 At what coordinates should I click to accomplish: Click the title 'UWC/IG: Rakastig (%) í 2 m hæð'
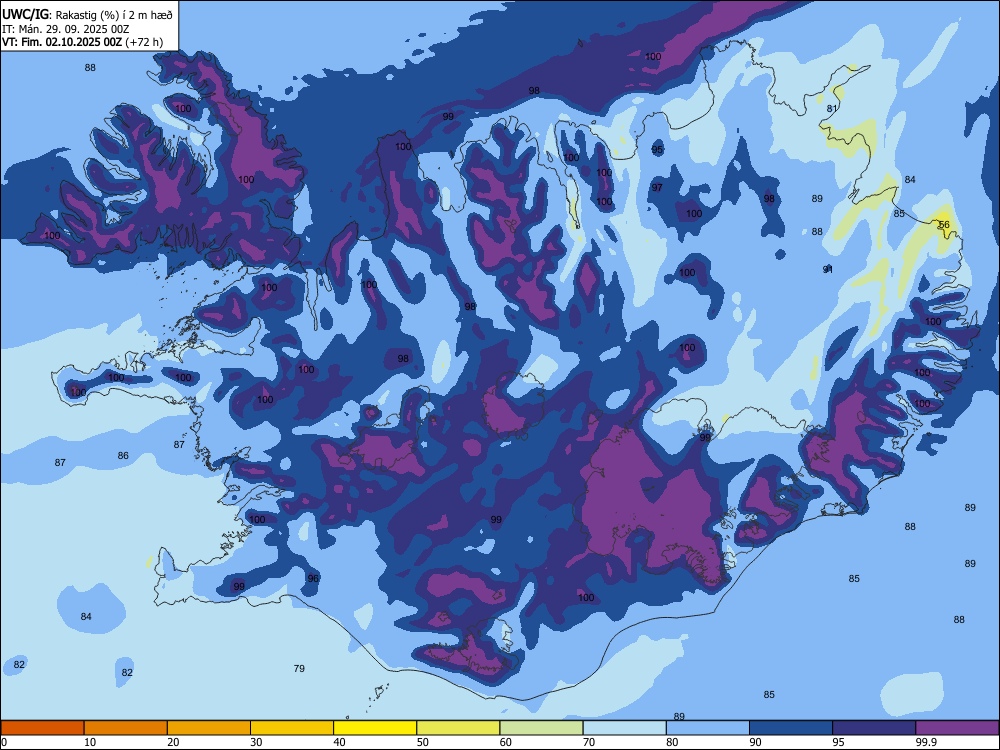87,15
